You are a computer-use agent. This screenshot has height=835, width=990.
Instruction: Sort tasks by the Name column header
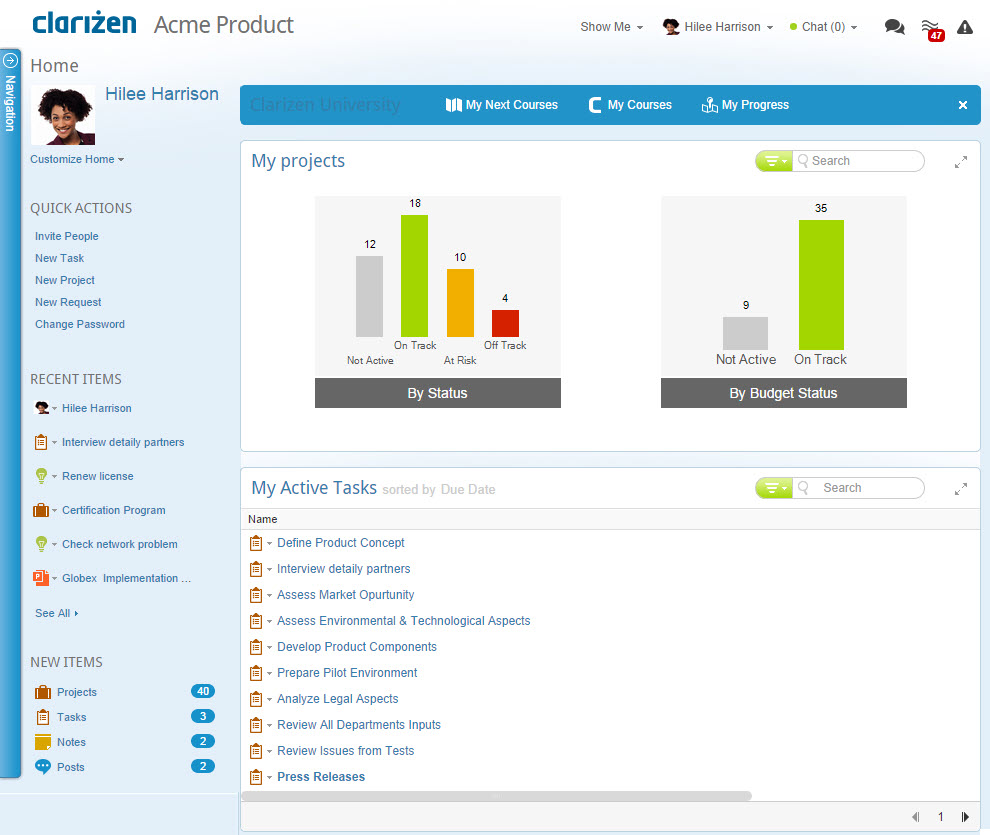(x=263, y=519)
